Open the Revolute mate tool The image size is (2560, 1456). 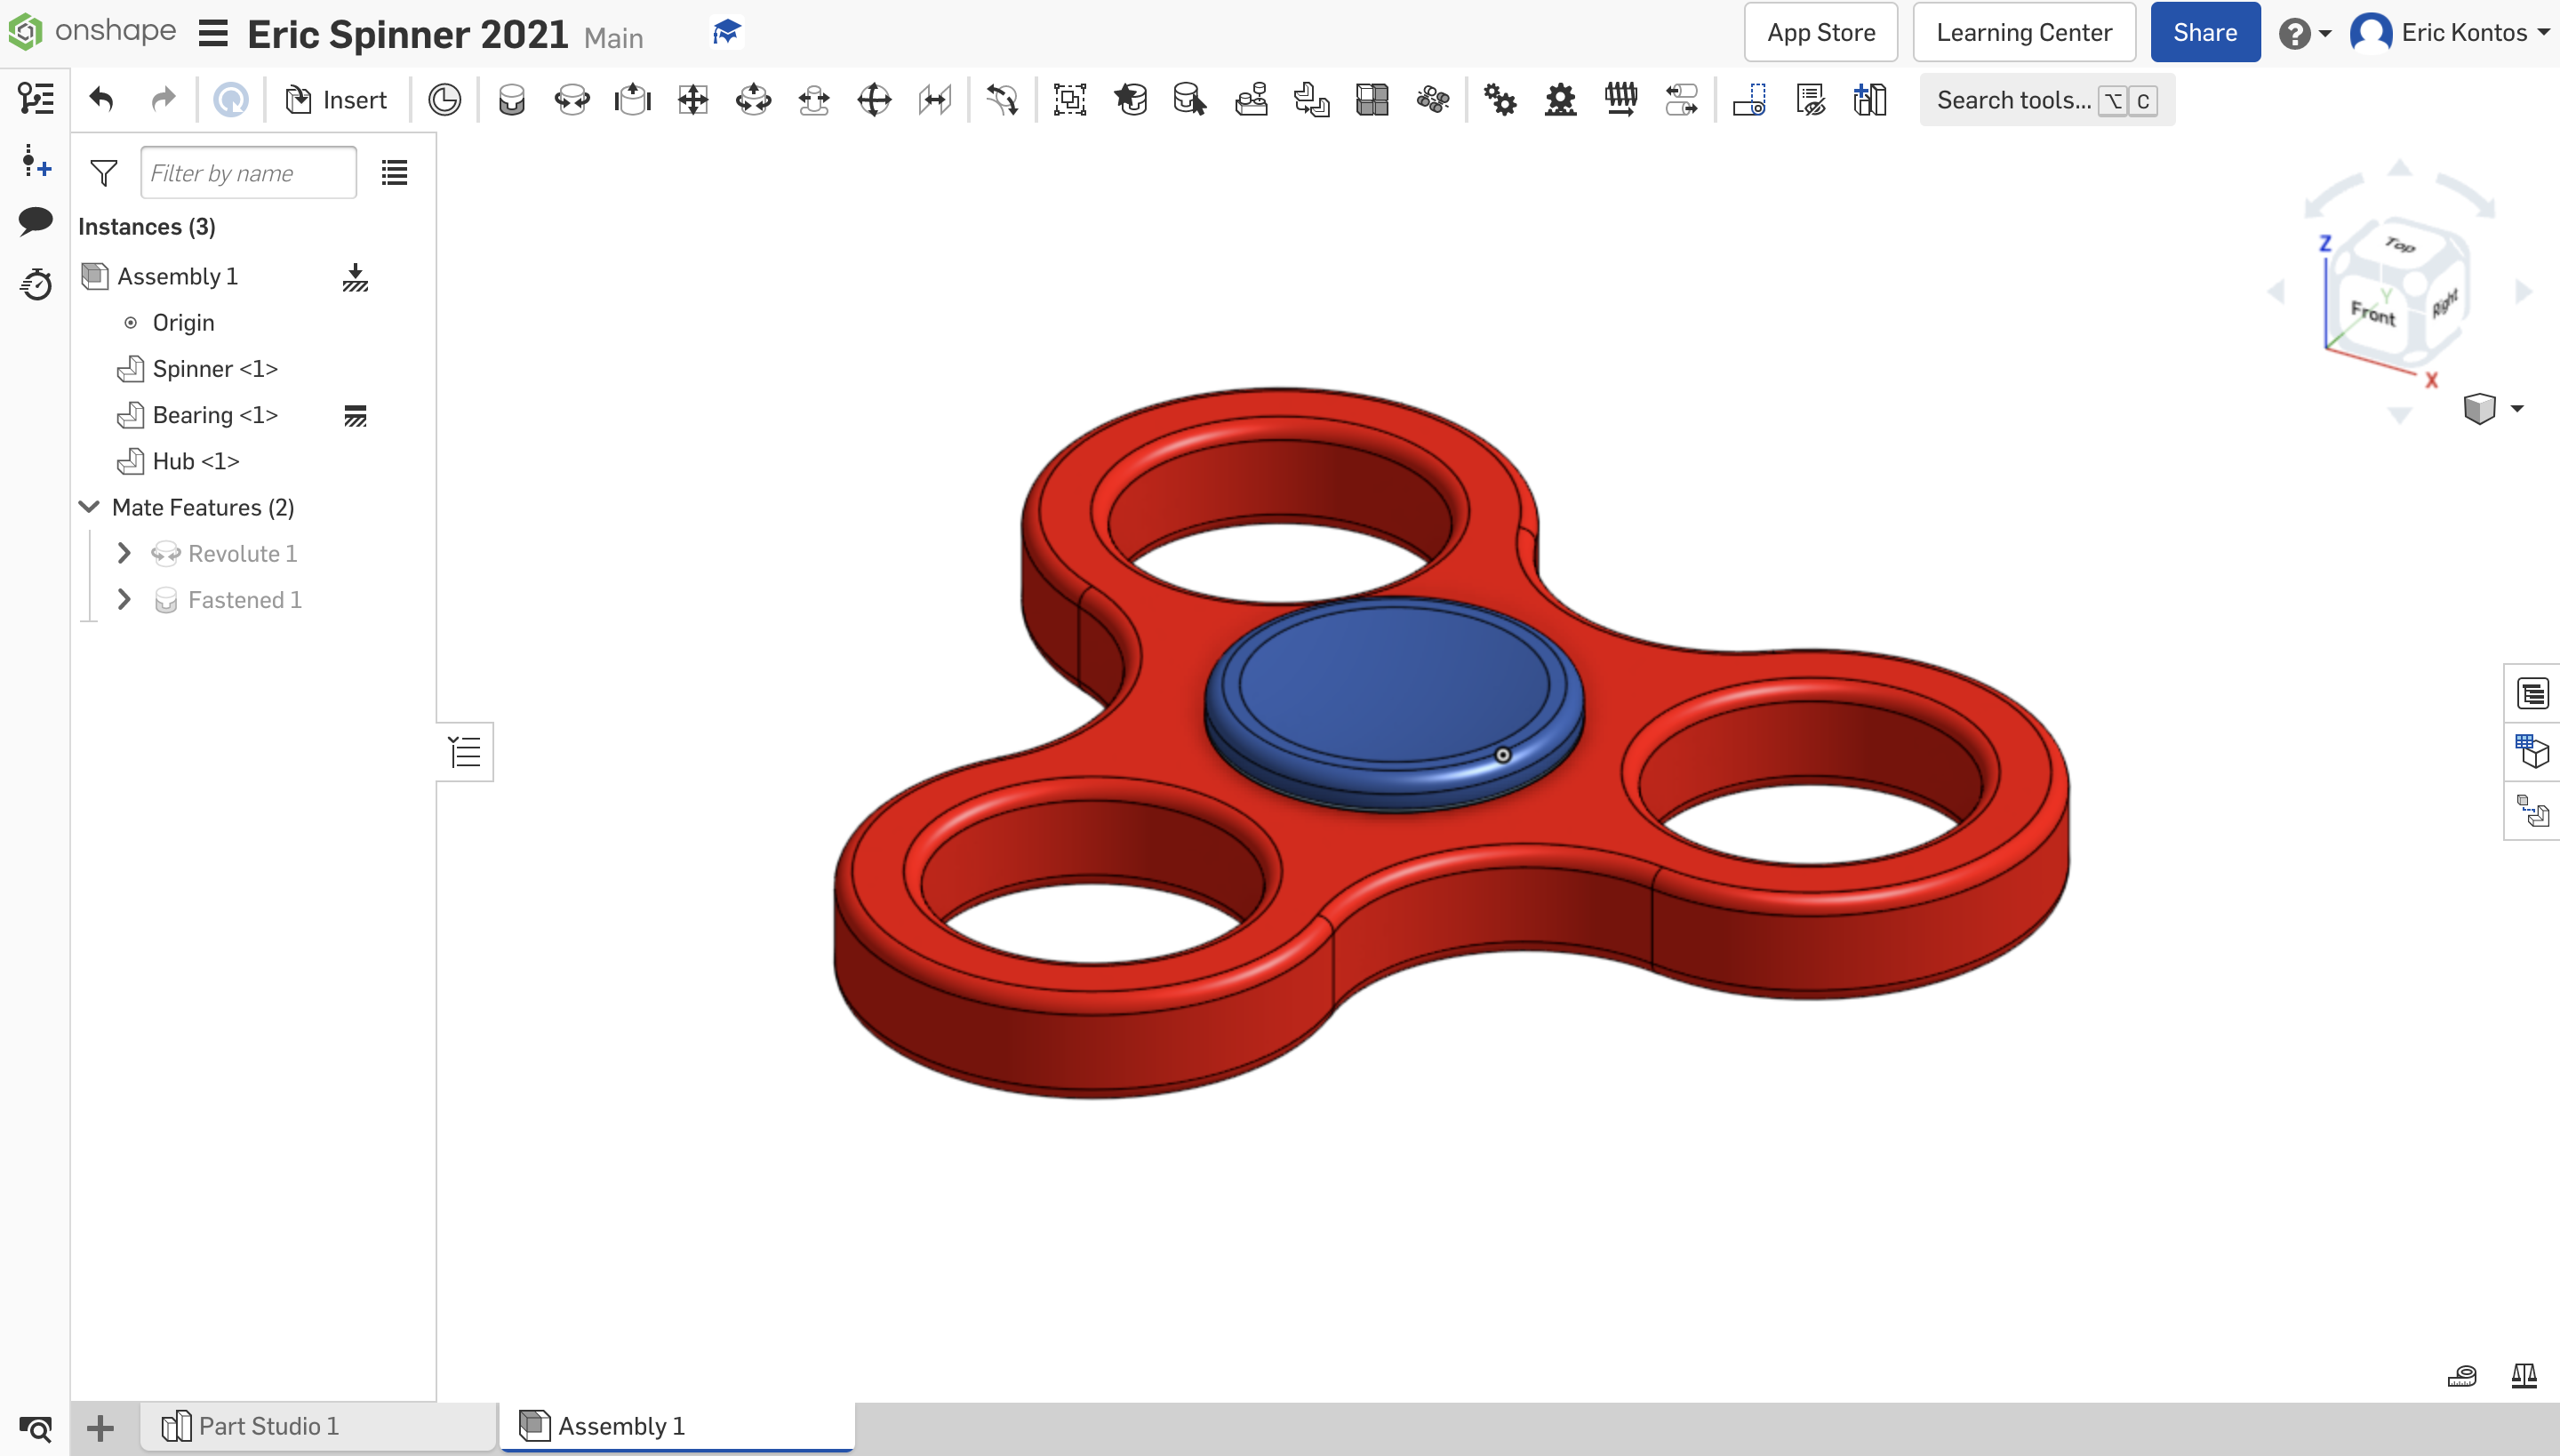point(571,99)
